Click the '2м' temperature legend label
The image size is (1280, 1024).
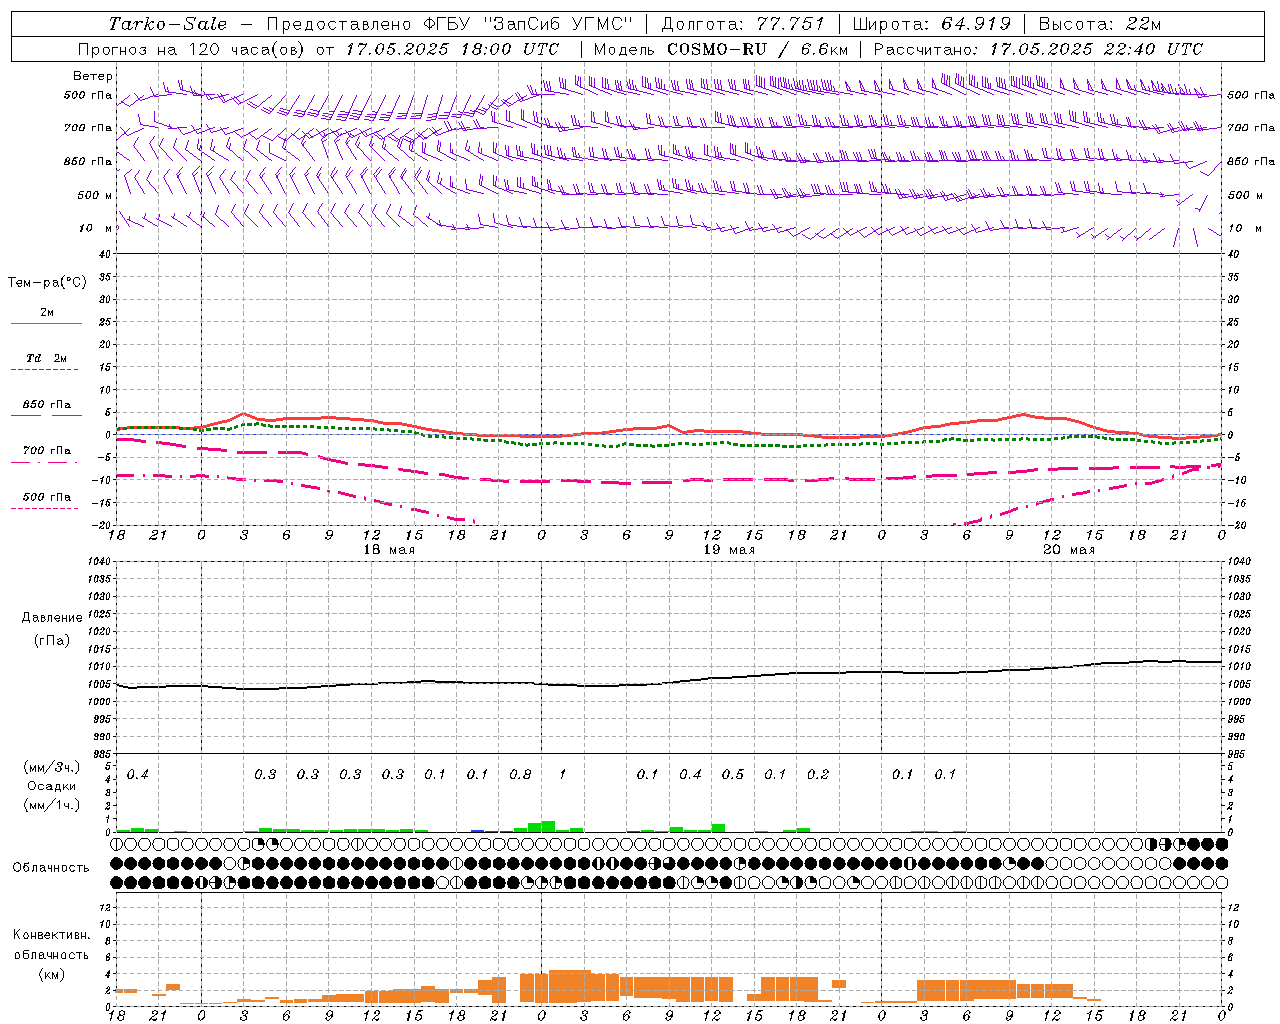(47, 313)
